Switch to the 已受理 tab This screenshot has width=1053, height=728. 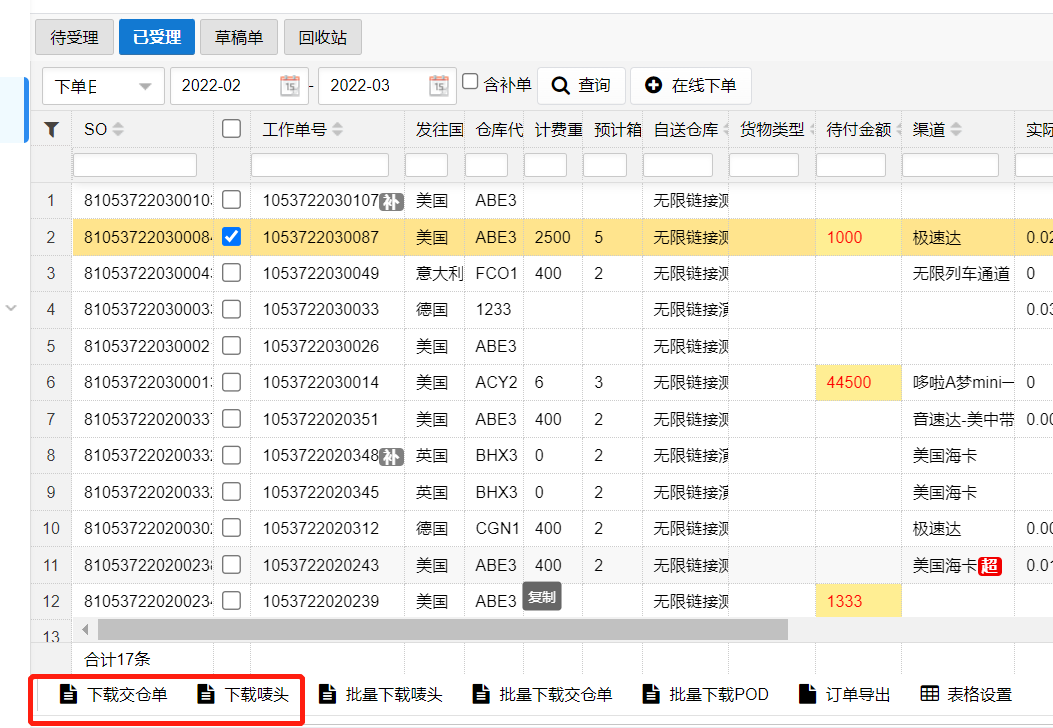pyautogui.click(x=156, y=37)
